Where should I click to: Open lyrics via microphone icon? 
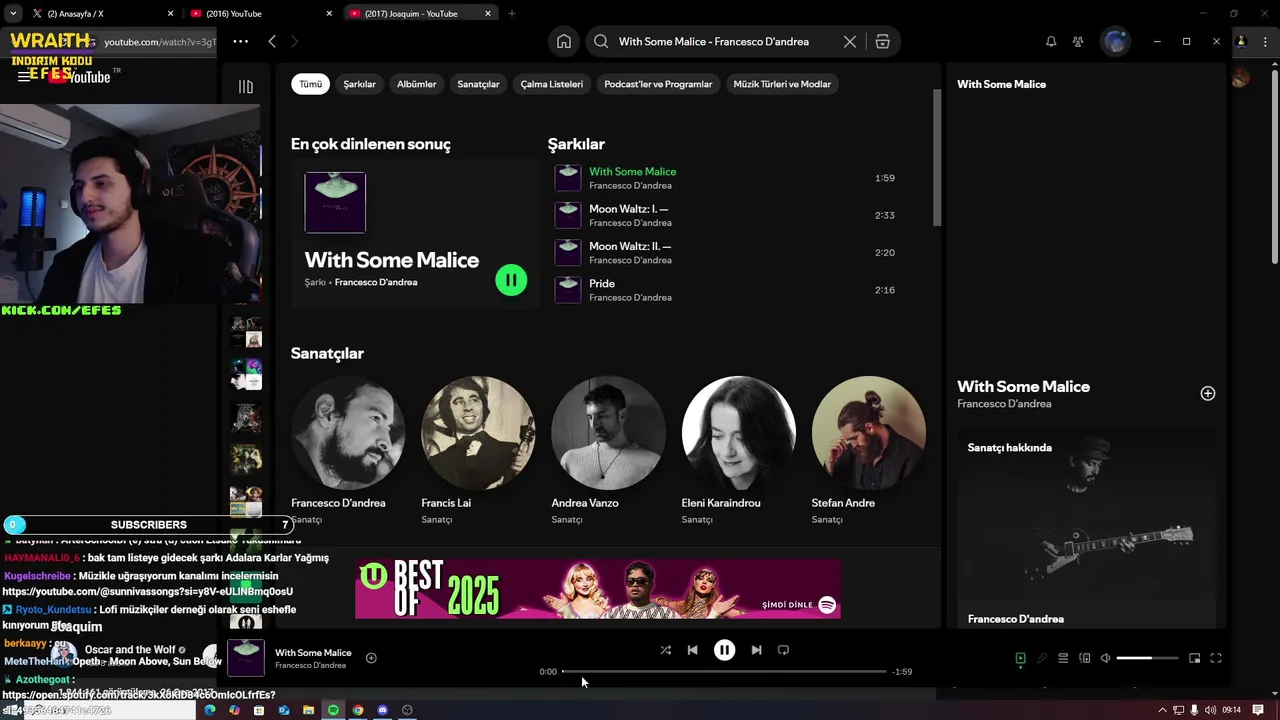click(1042, 658)
